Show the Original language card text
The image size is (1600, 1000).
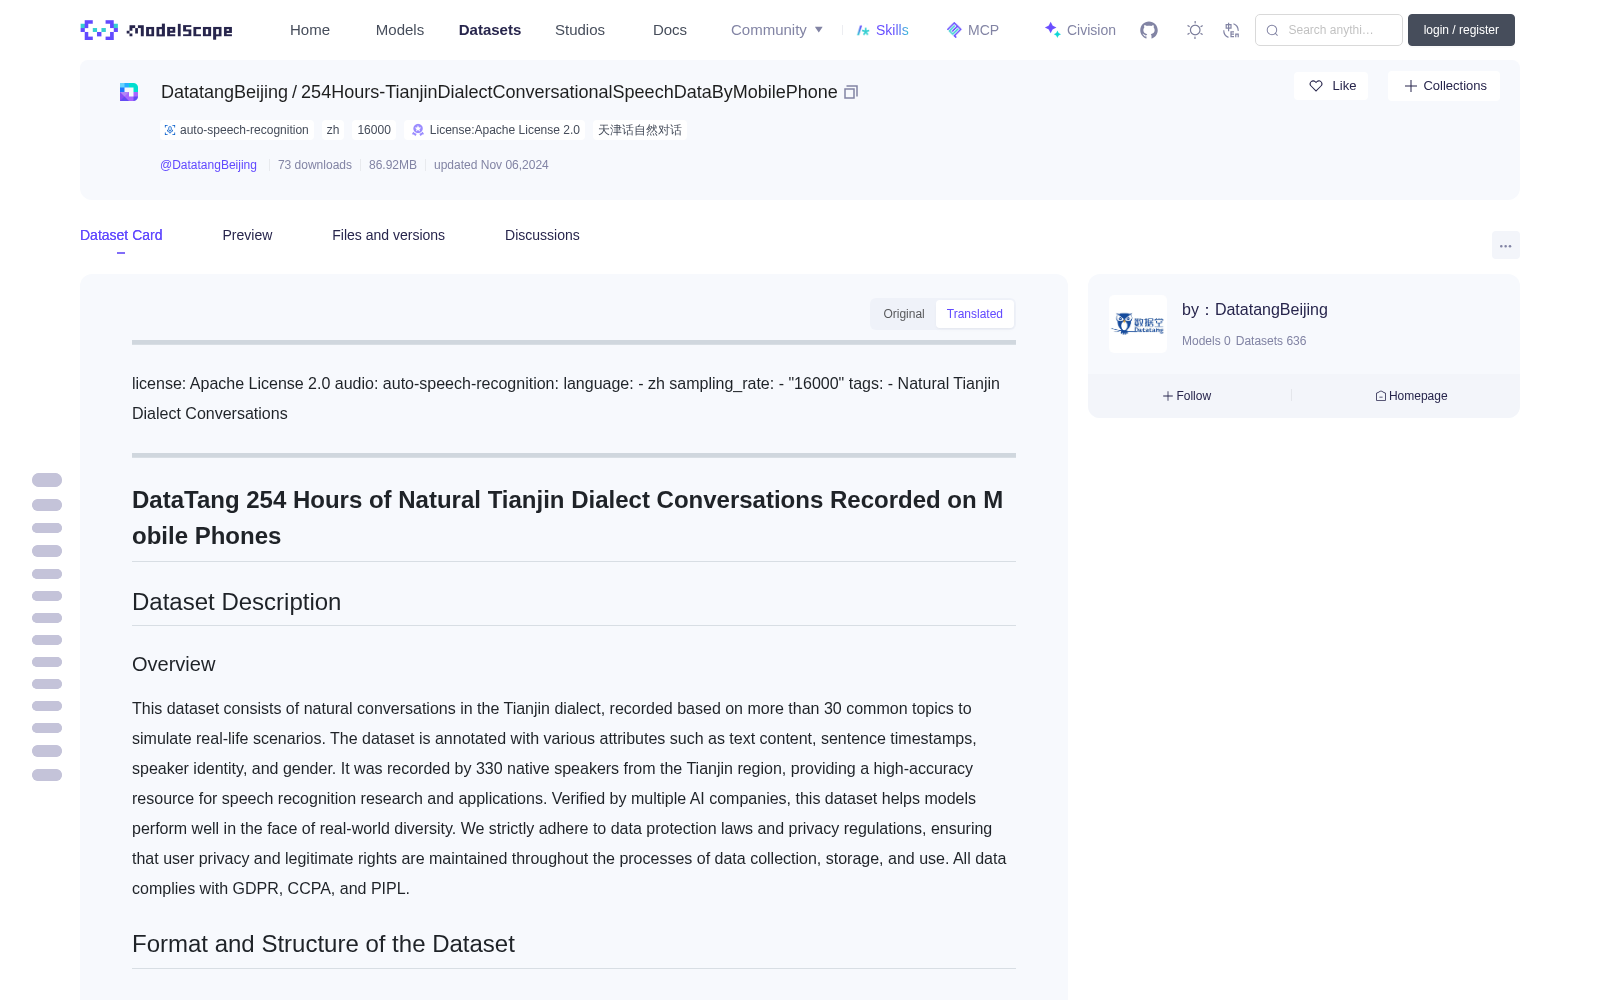(904, 314)
